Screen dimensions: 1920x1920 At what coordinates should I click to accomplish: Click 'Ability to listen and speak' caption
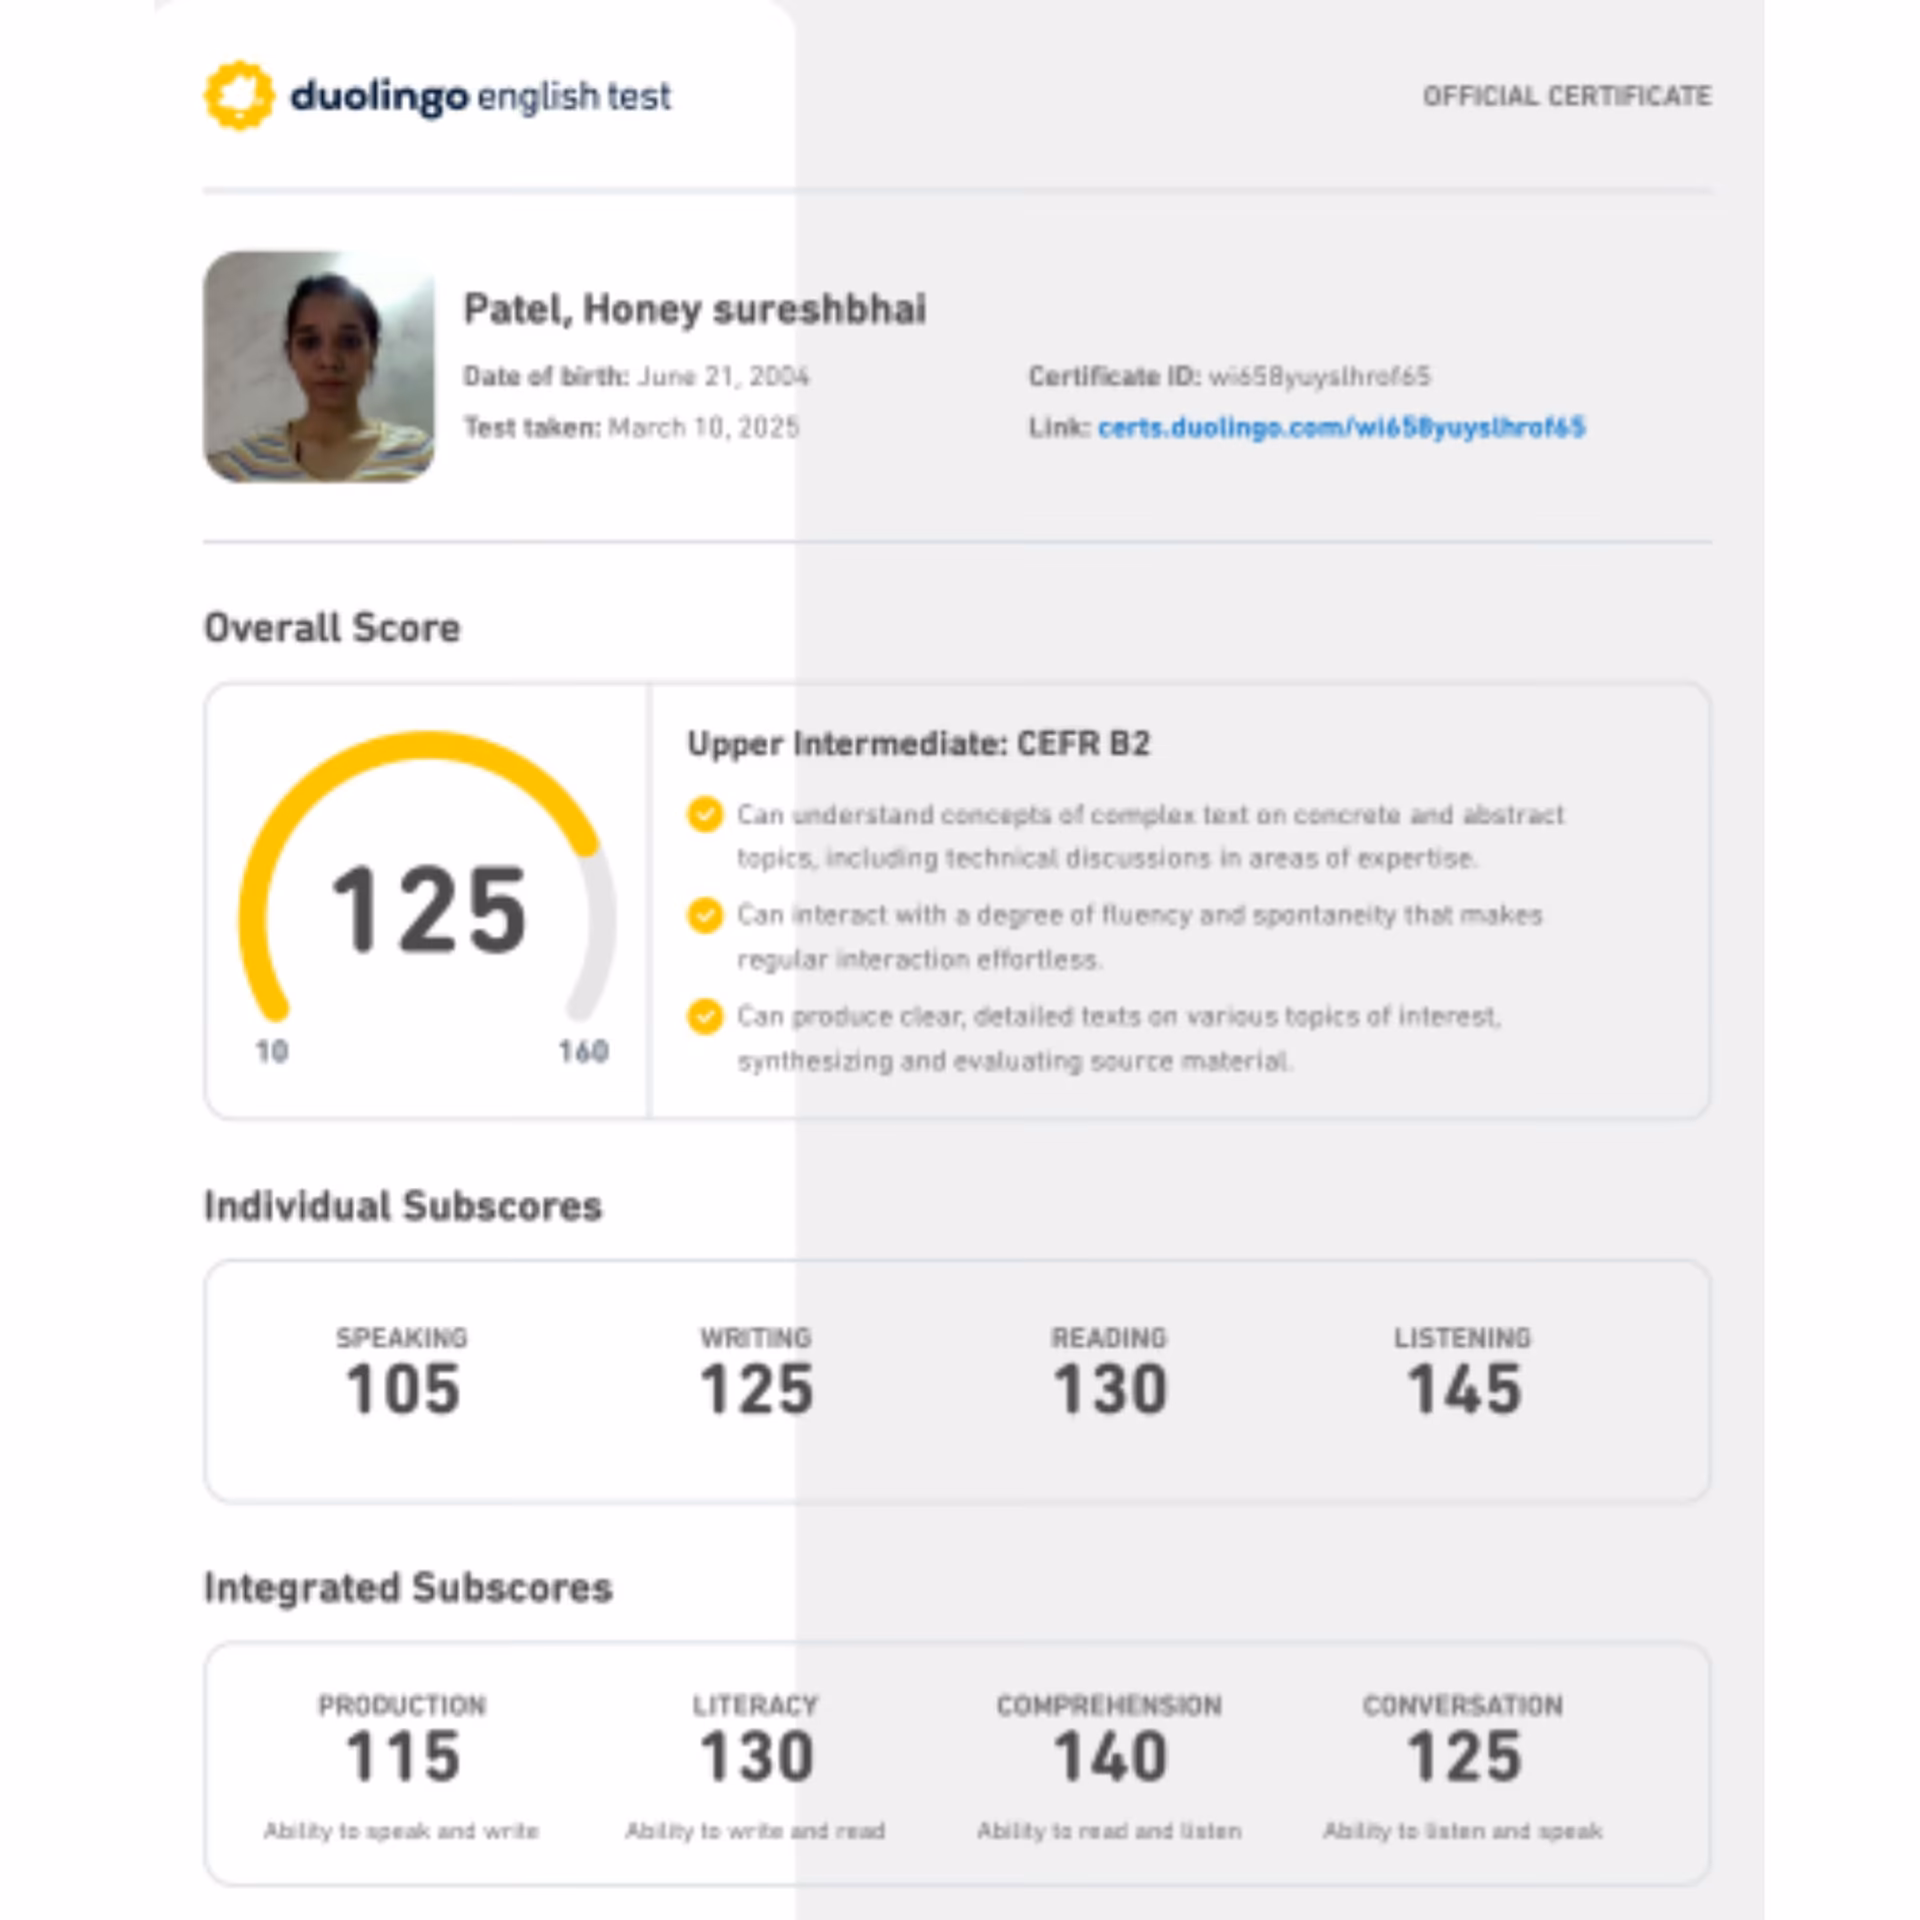[1463, 1831]
